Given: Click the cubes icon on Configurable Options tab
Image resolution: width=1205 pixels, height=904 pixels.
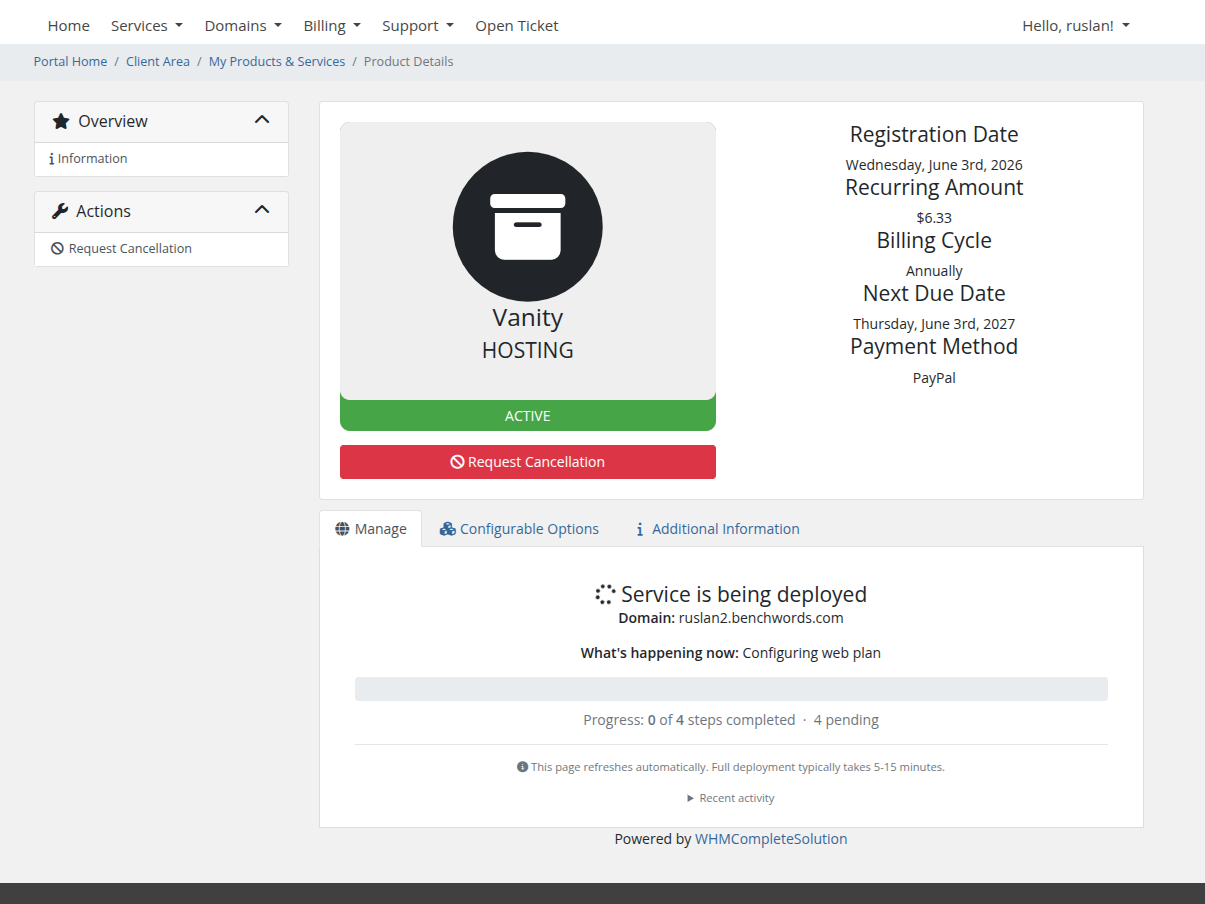Looking at the screenshot, I should pyautogui.click(x=448, y=529).
